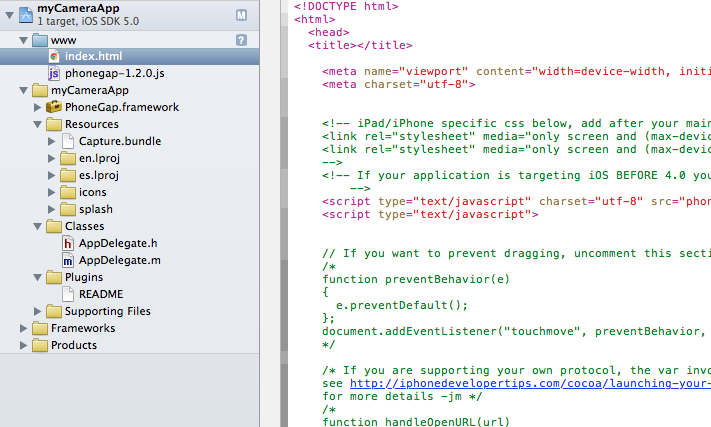Viewport: 711px width, 427px height.
Task: Collapse the Plugins folder triangle
Action: click(38, 277)
